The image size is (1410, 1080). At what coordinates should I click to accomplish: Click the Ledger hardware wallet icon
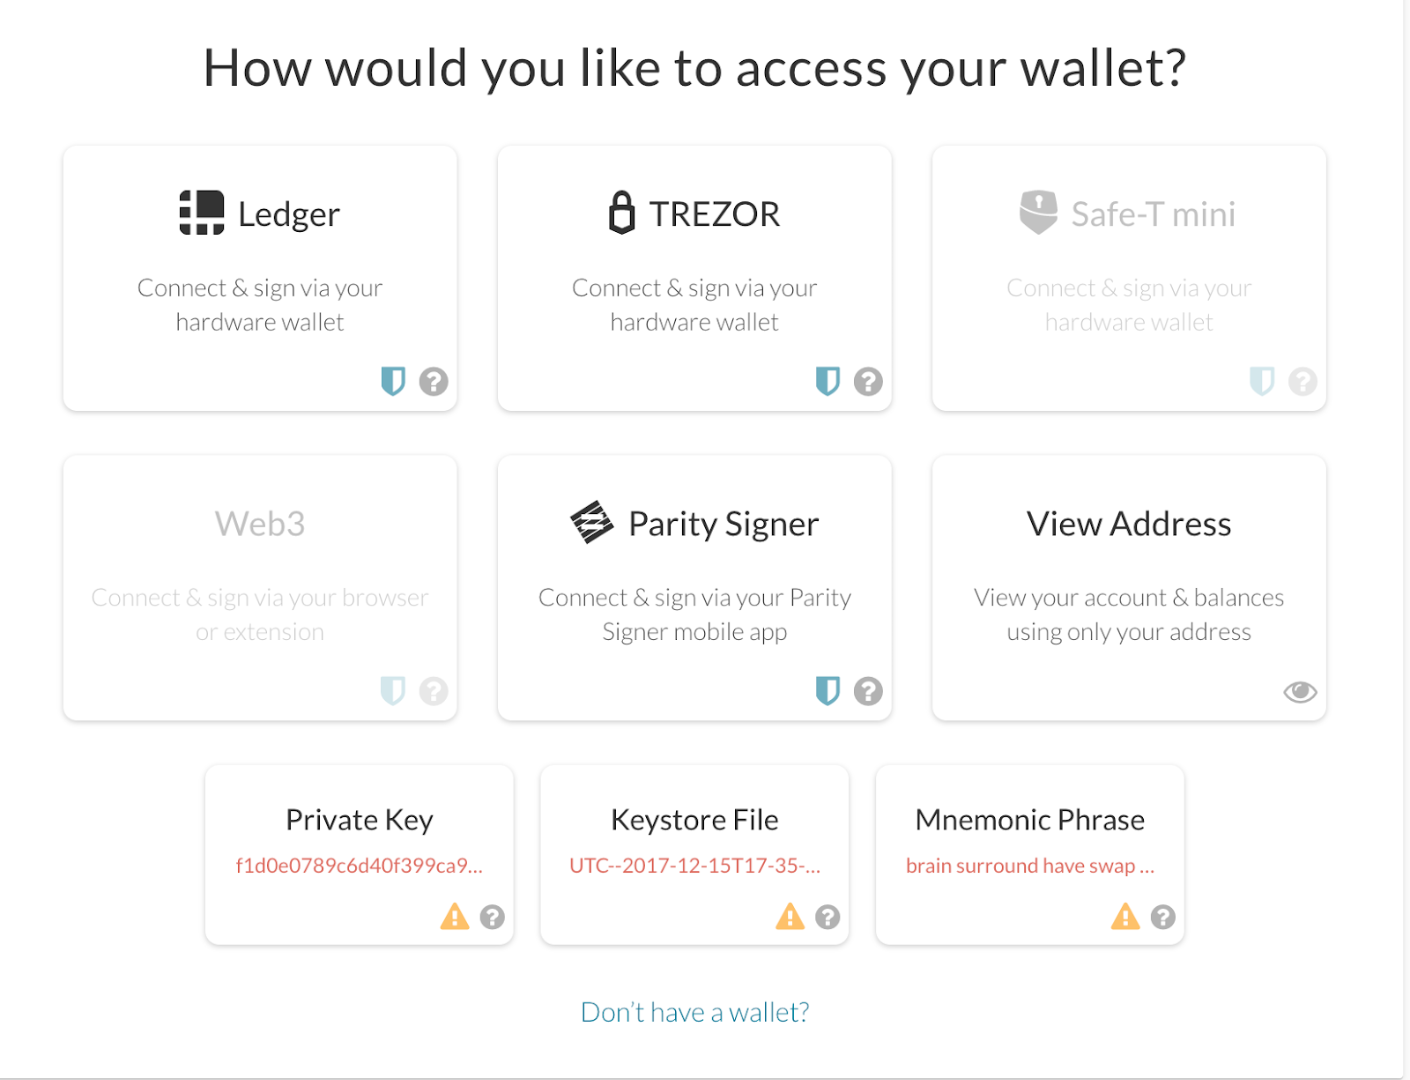point(200,212)
